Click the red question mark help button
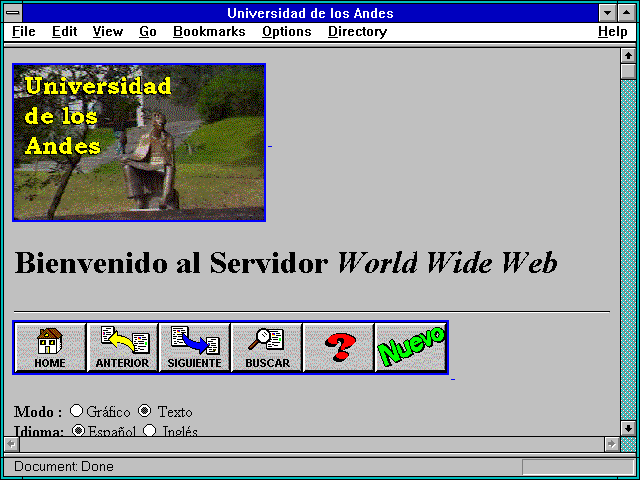640x480 pixels. [x=338, y=347]
